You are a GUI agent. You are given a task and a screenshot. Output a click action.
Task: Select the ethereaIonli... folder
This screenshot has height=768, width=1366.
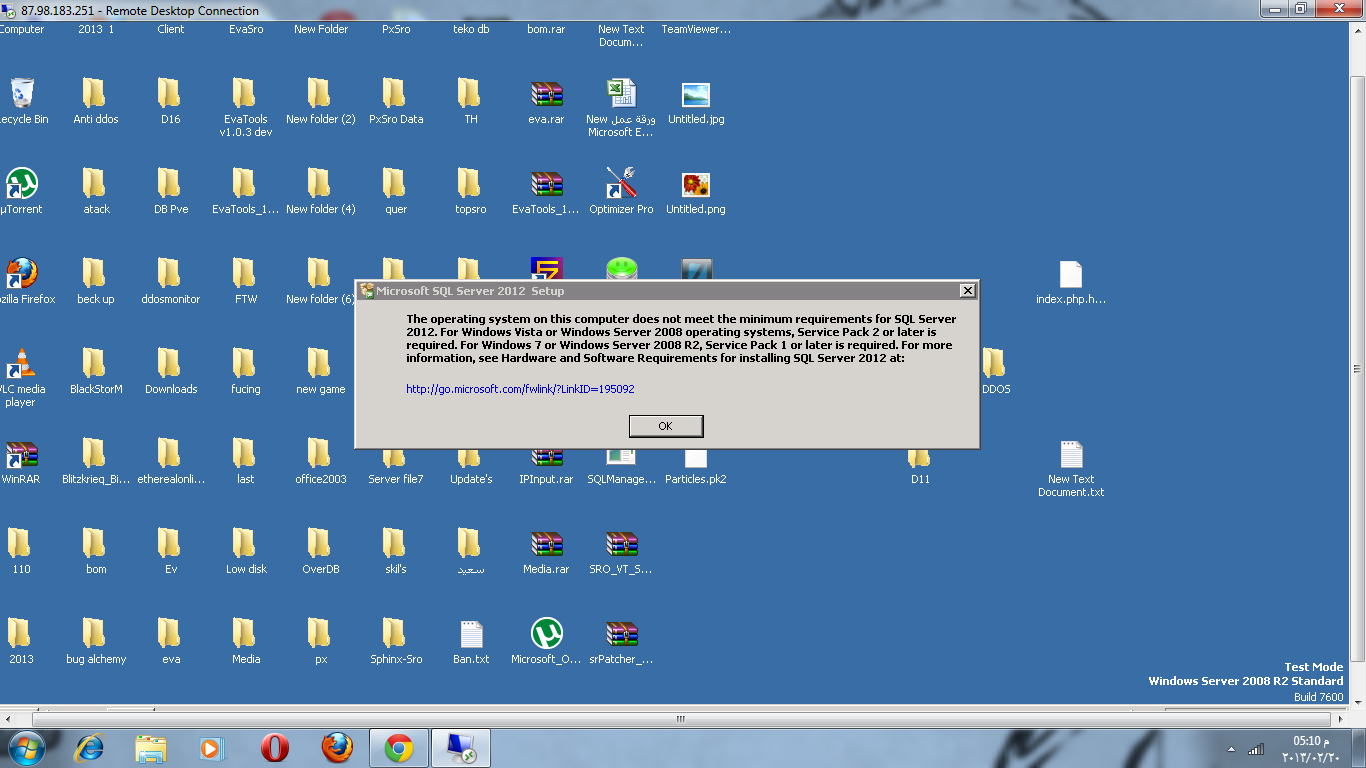coord(171,462)
